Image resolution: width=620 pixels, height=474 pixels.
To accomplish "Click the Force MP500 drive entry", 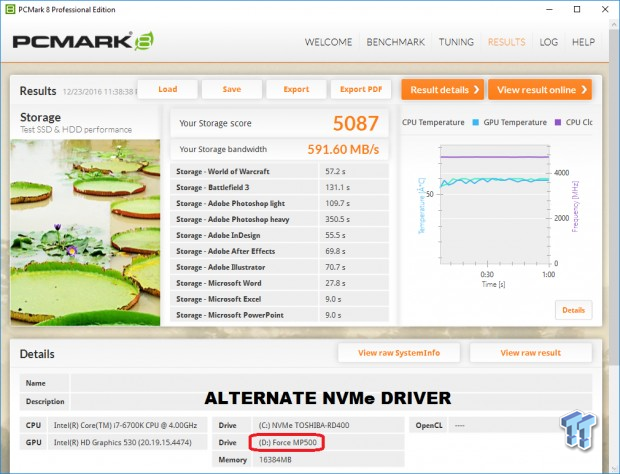I will (x=287, y=442).
